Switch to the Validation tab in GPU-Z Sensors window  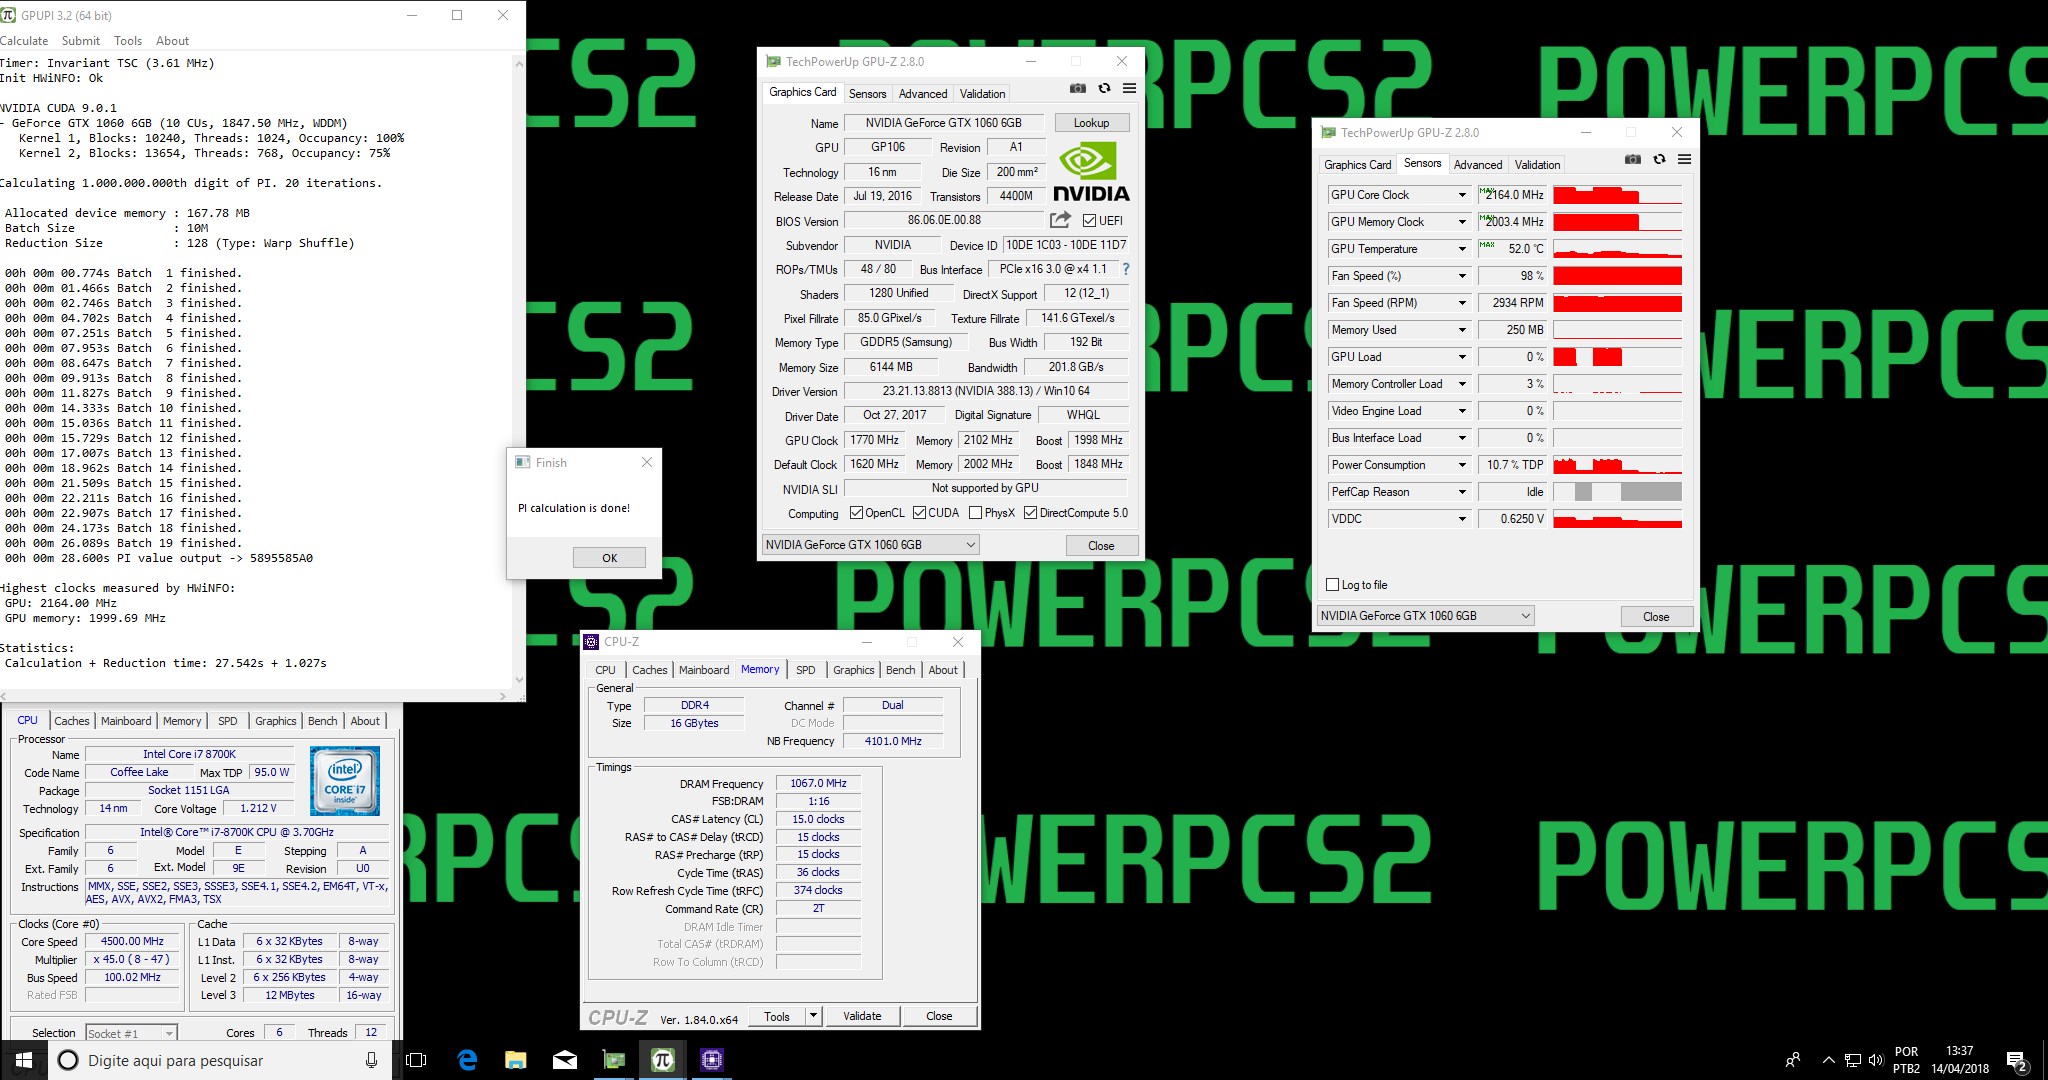point(1537,164)
